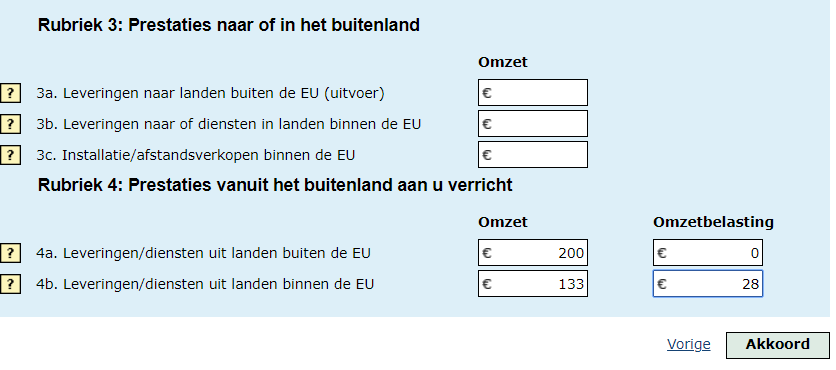Screen dimensions: 836x370
Task: Click the 3c Installatie/afstandsverkopen label
Action: 196,155
